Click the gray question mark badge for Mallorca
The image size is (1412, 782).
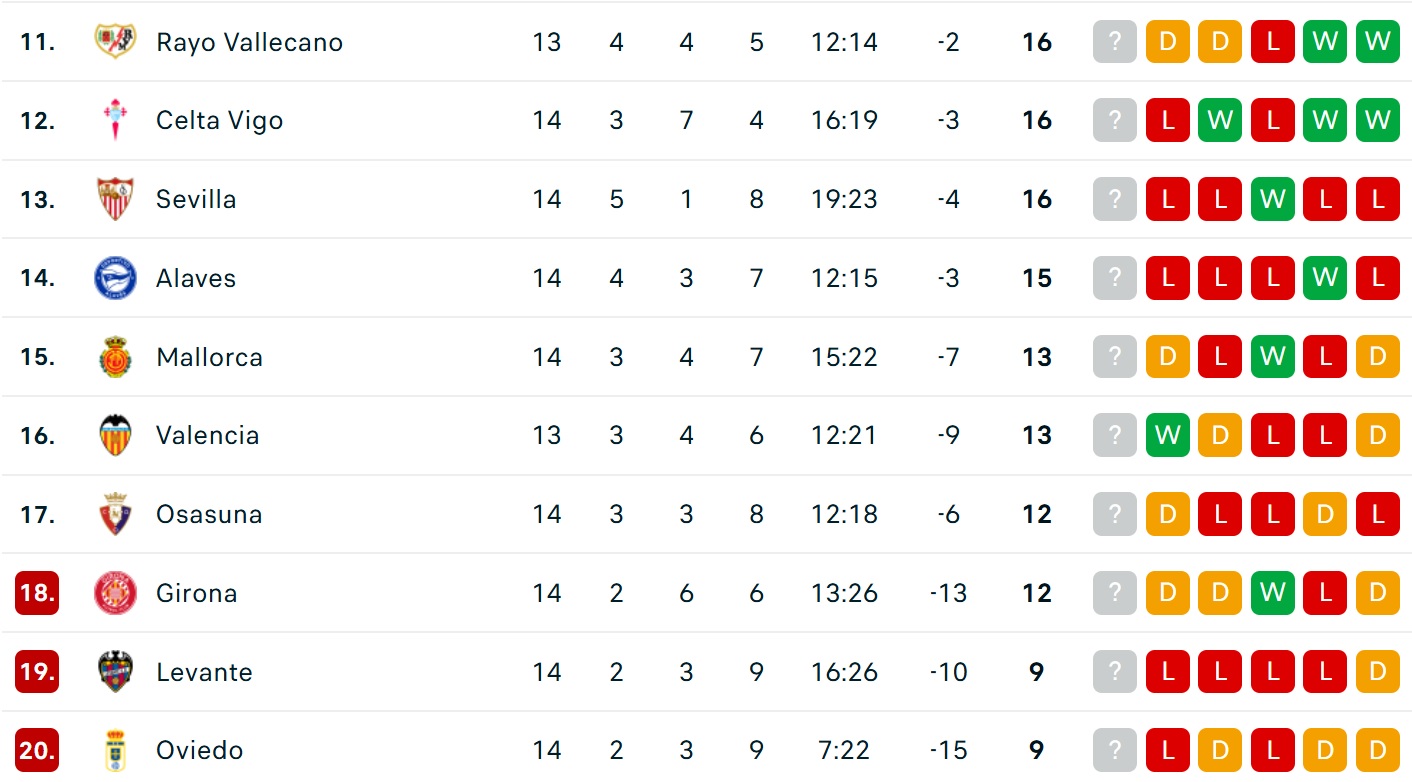click(x=1115, y=357)
